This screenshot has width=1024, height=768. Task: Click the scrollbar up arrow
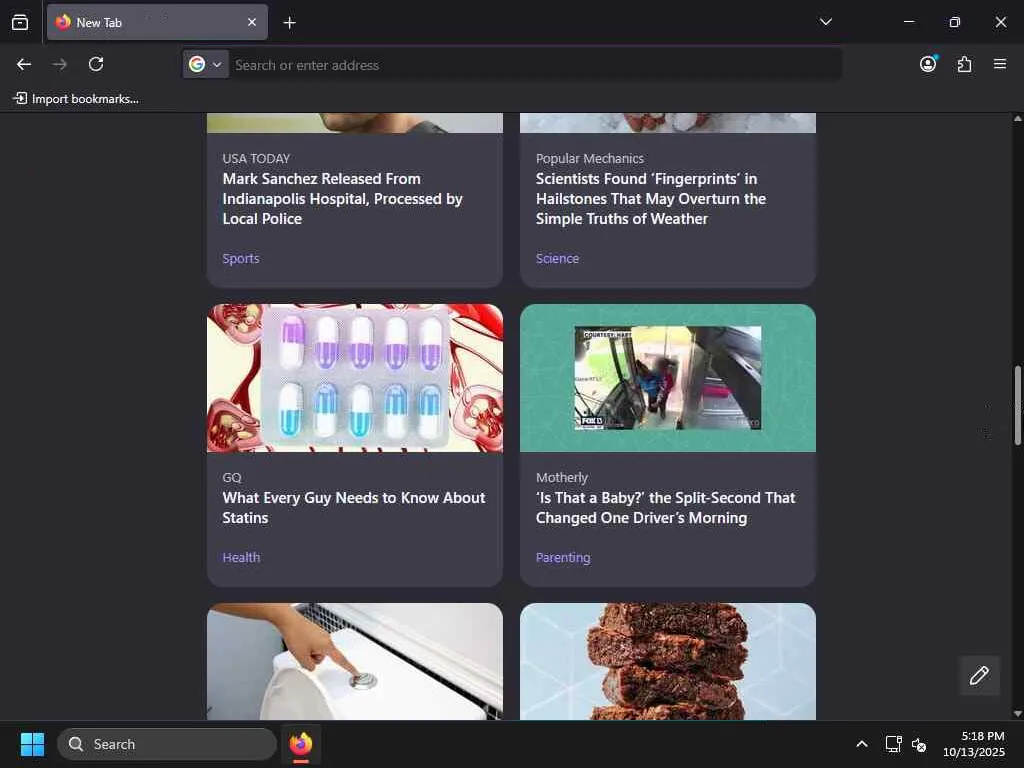point(1017,118)
